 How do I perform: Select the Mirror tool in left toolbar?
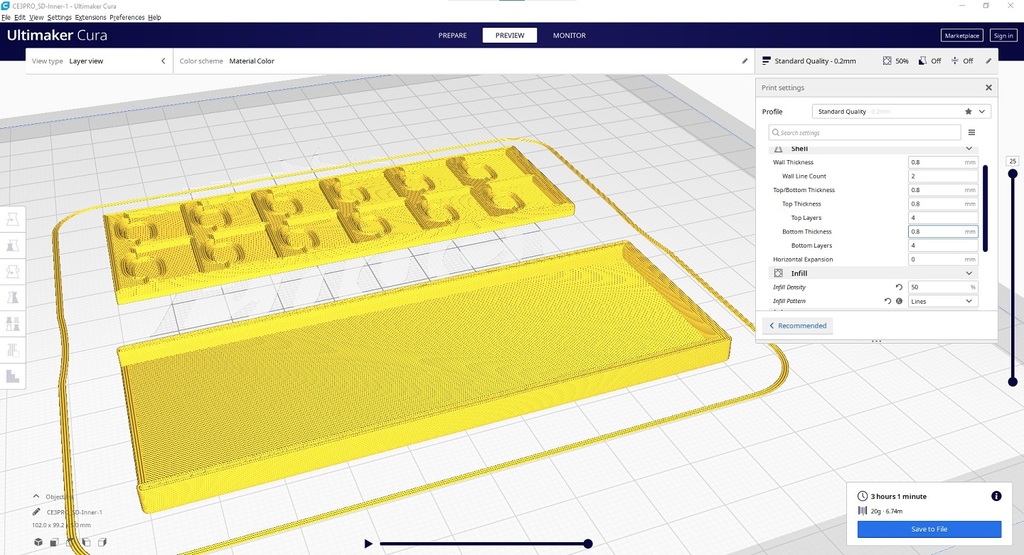tap(13, 297)
